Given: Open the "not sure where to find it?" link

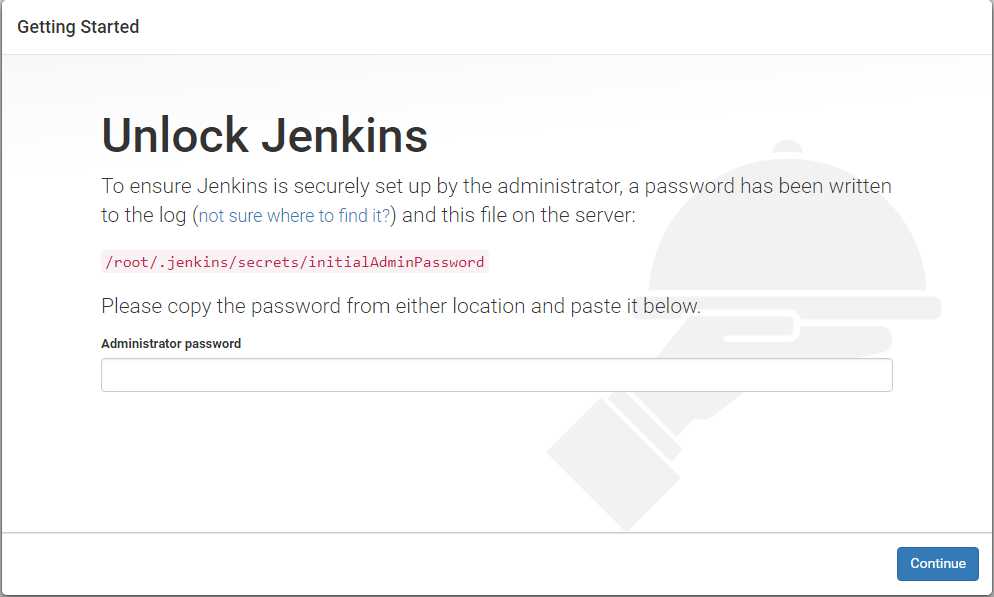Looking at the screenshot, I should 295,215.
